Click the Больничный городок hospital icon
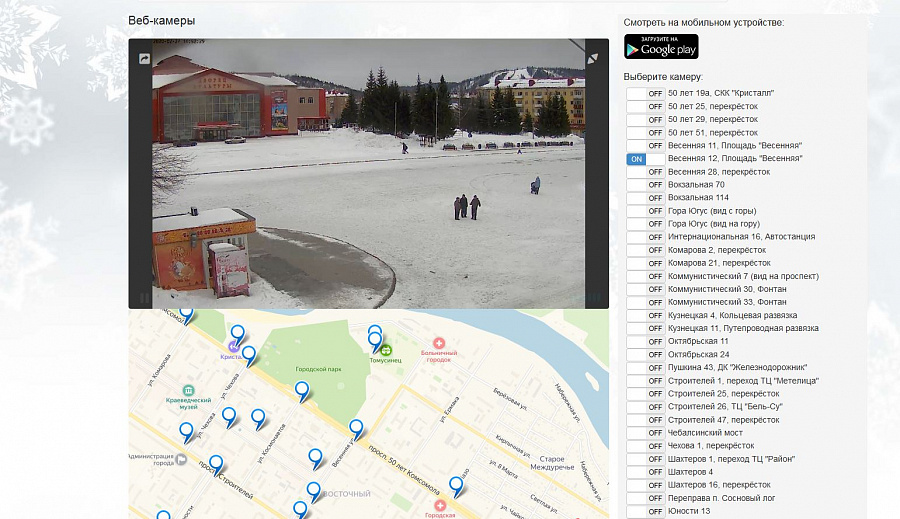Image resolution: width=900 pixels, height=519 pixels. click(x=439, y=343)
